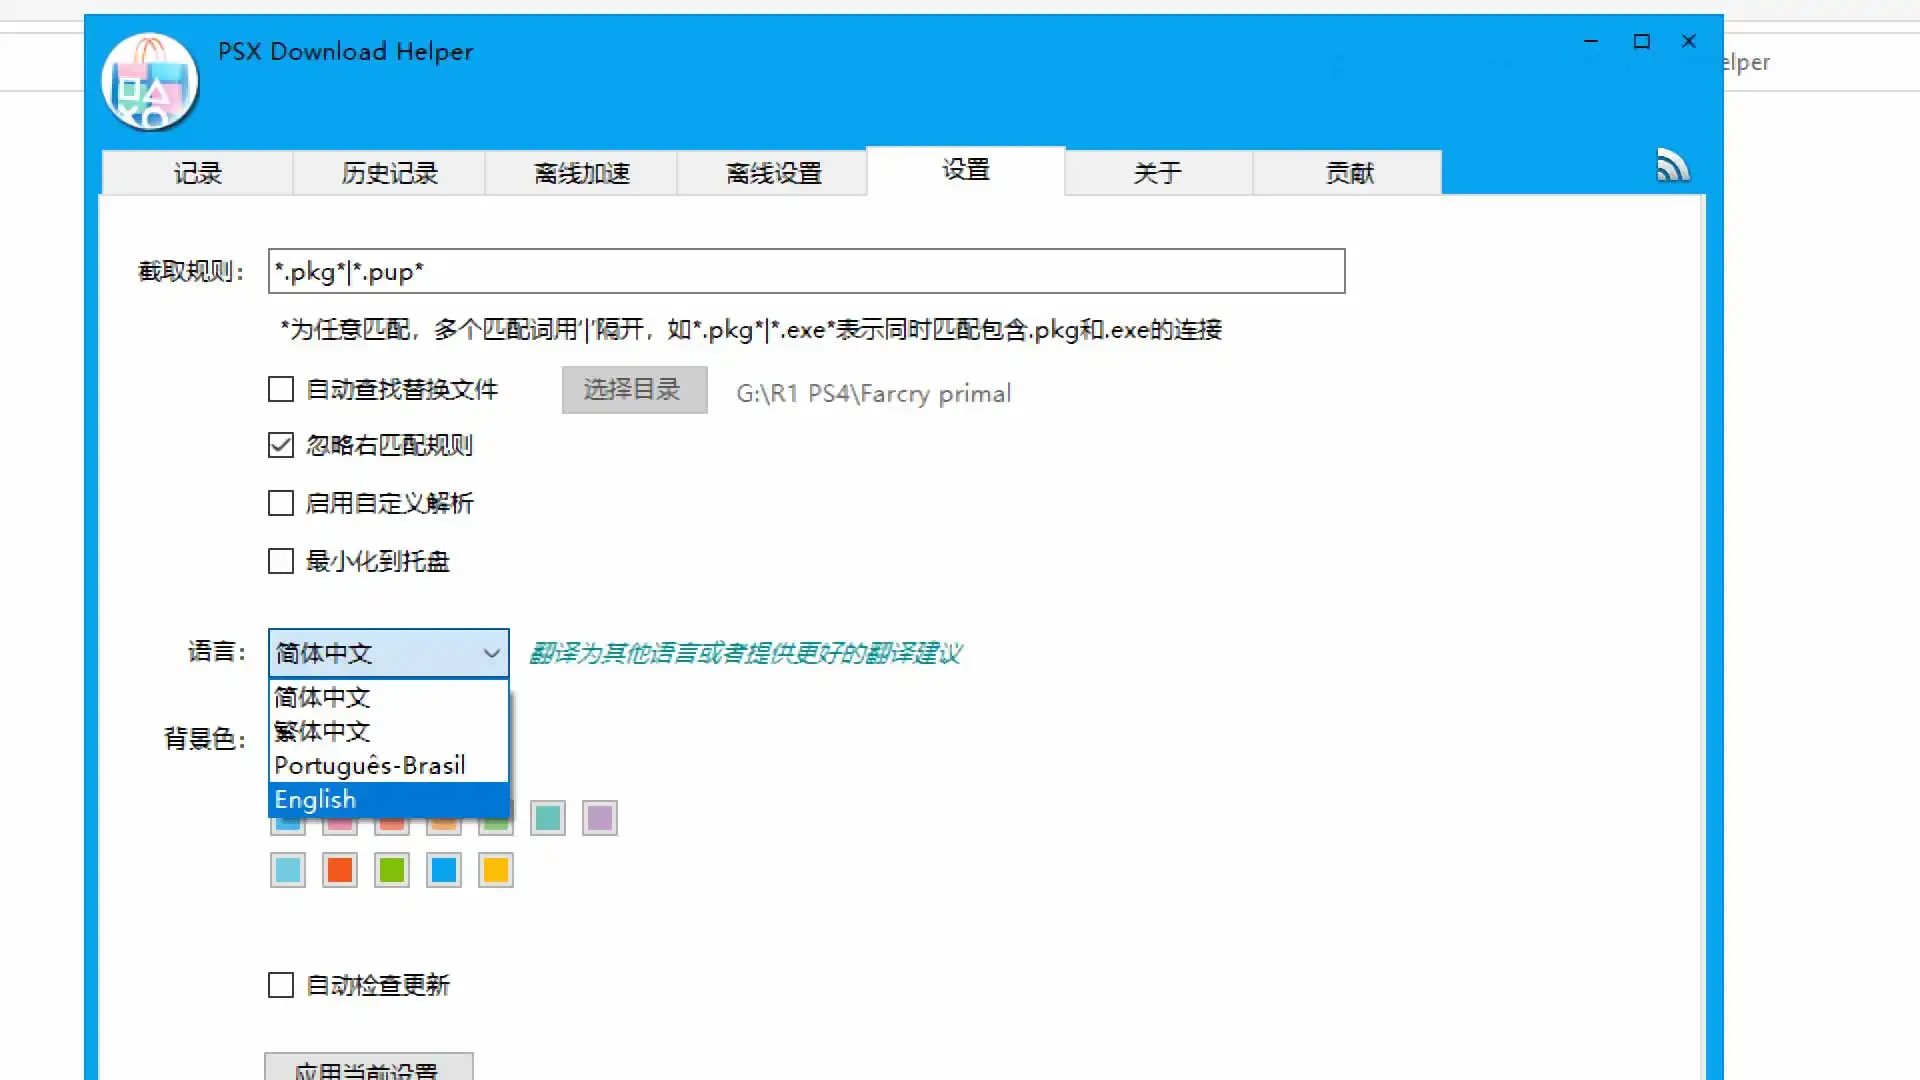1920x1080 pixels.
Task: Pick the purple background color swatch
Action: tap(600, 818)
